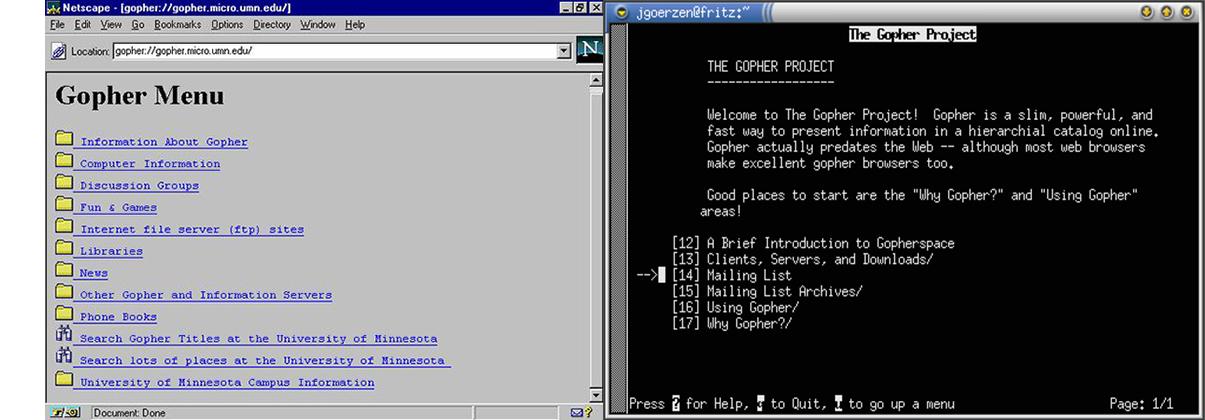Open the Options menu

[x=227, y=24]
